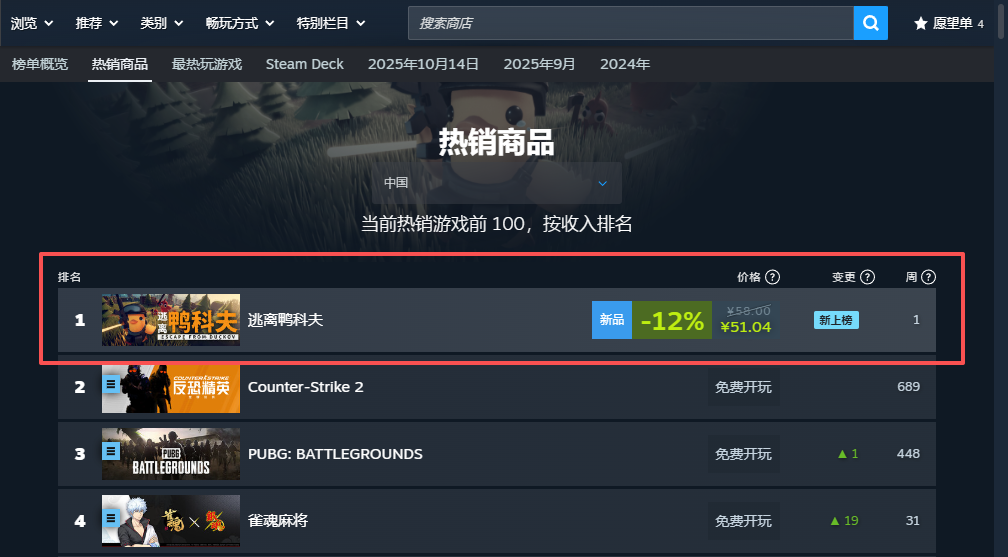Open the 中国 region selector dropdown
Viewport: 1008px width, 557px height.
point(496,183)
